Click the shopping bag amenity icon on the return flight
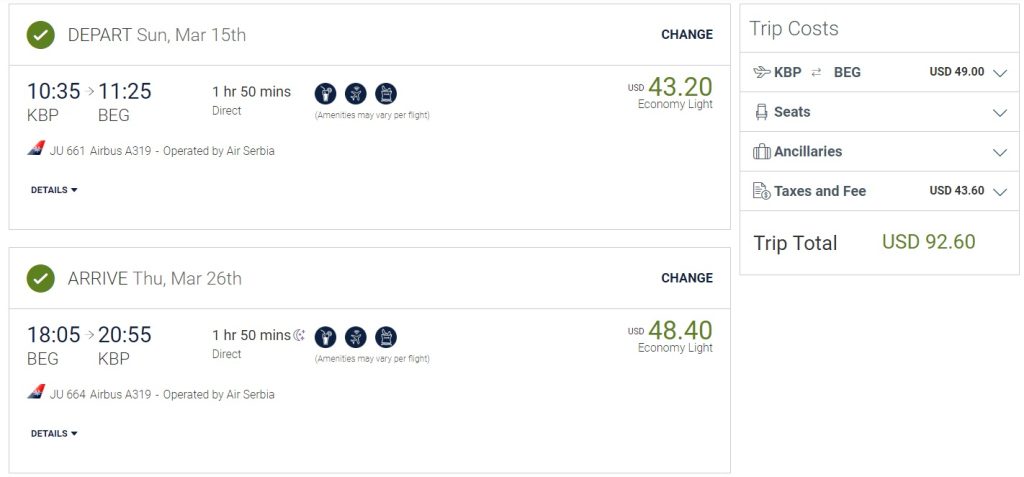 (x=386, y=337)
